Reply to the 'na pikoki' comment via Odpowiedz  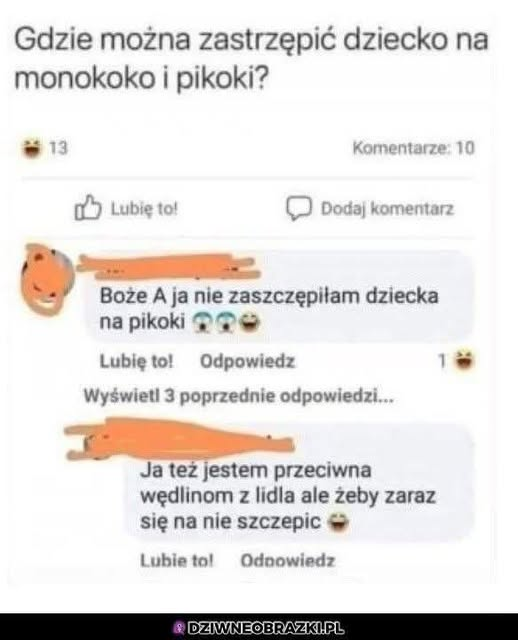(x=247, y=361)
